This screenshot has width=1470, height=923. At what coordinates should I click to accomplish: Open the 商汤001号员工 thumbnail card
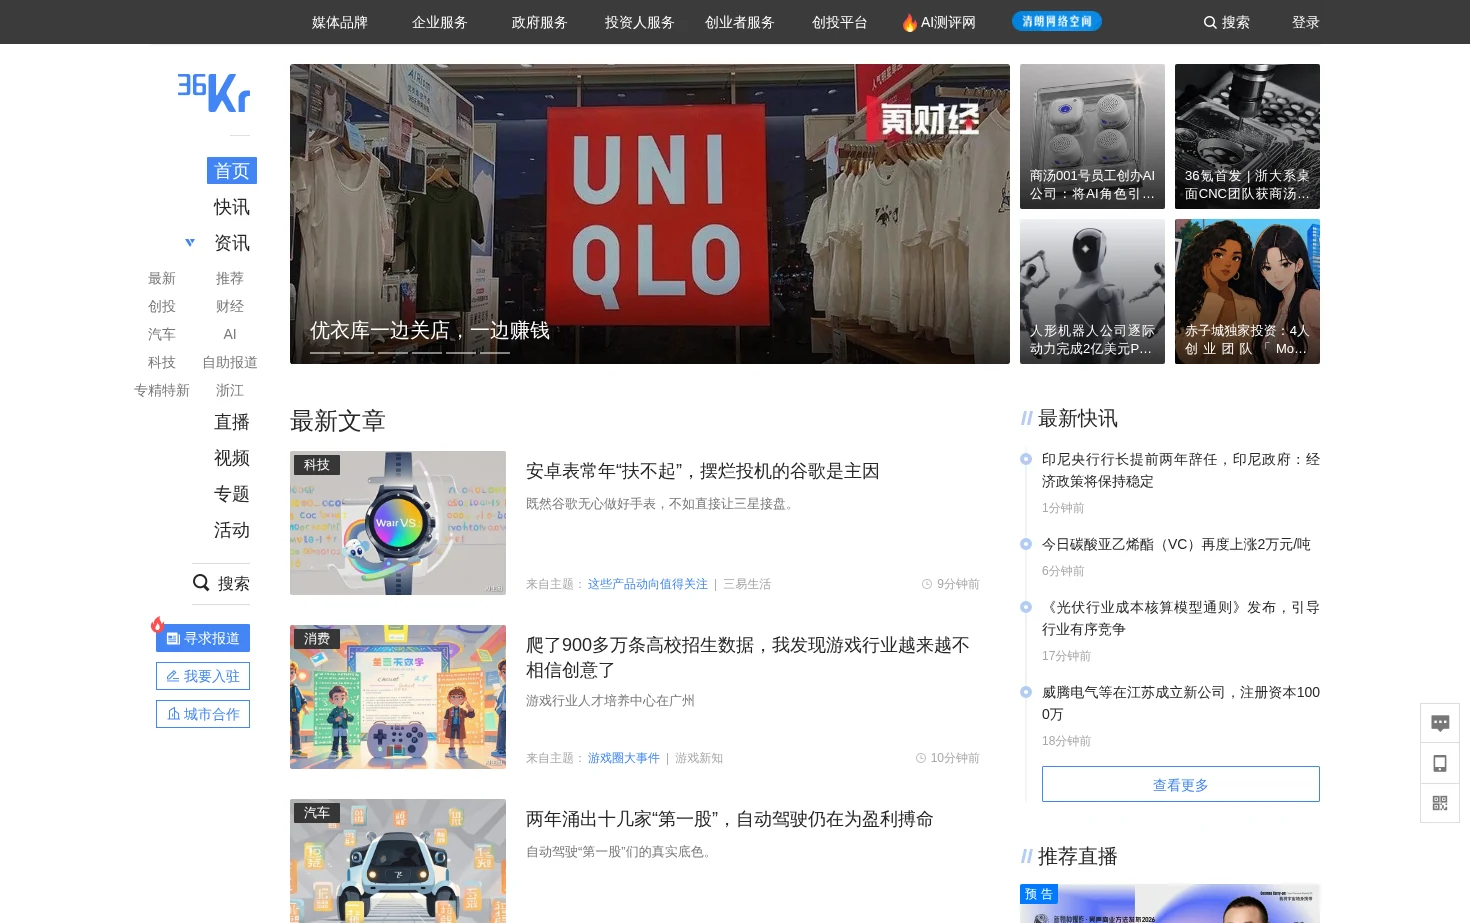(1092, 137)
